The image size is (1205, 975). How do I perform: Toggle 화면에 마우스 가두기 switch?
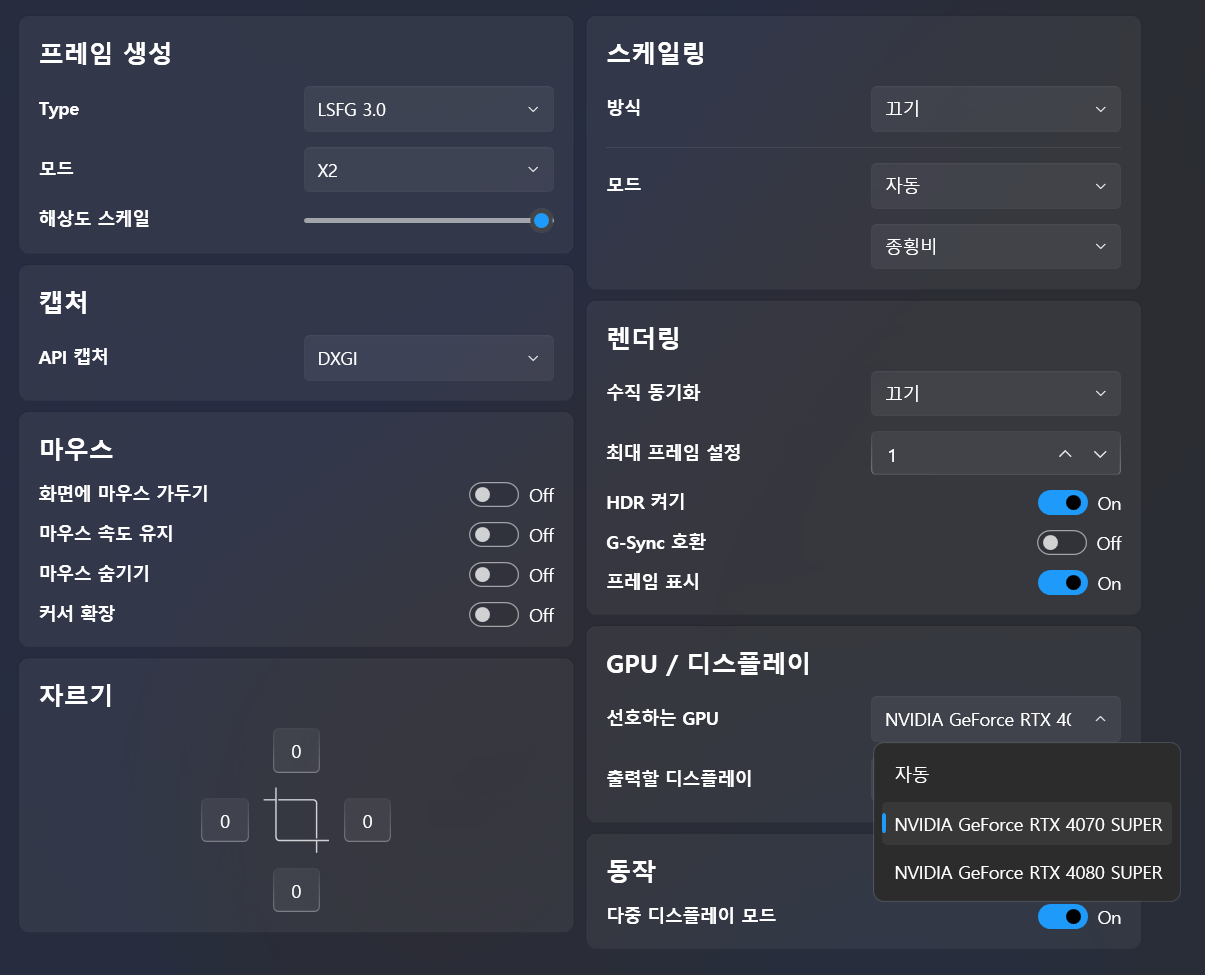[494, 494]
